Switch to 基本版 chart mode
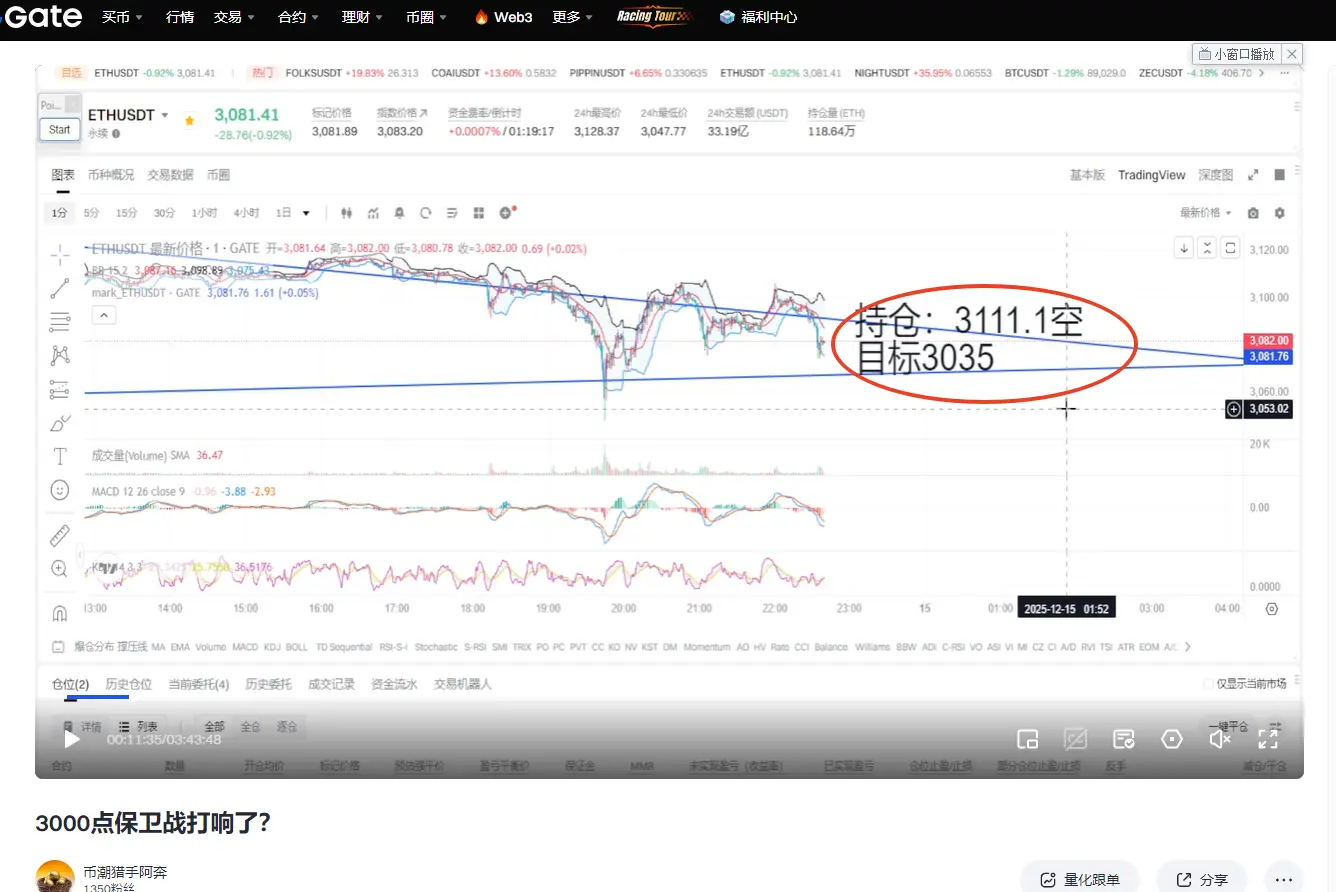Viewport: 1336px width, 892px height. tap(1087, 175)
